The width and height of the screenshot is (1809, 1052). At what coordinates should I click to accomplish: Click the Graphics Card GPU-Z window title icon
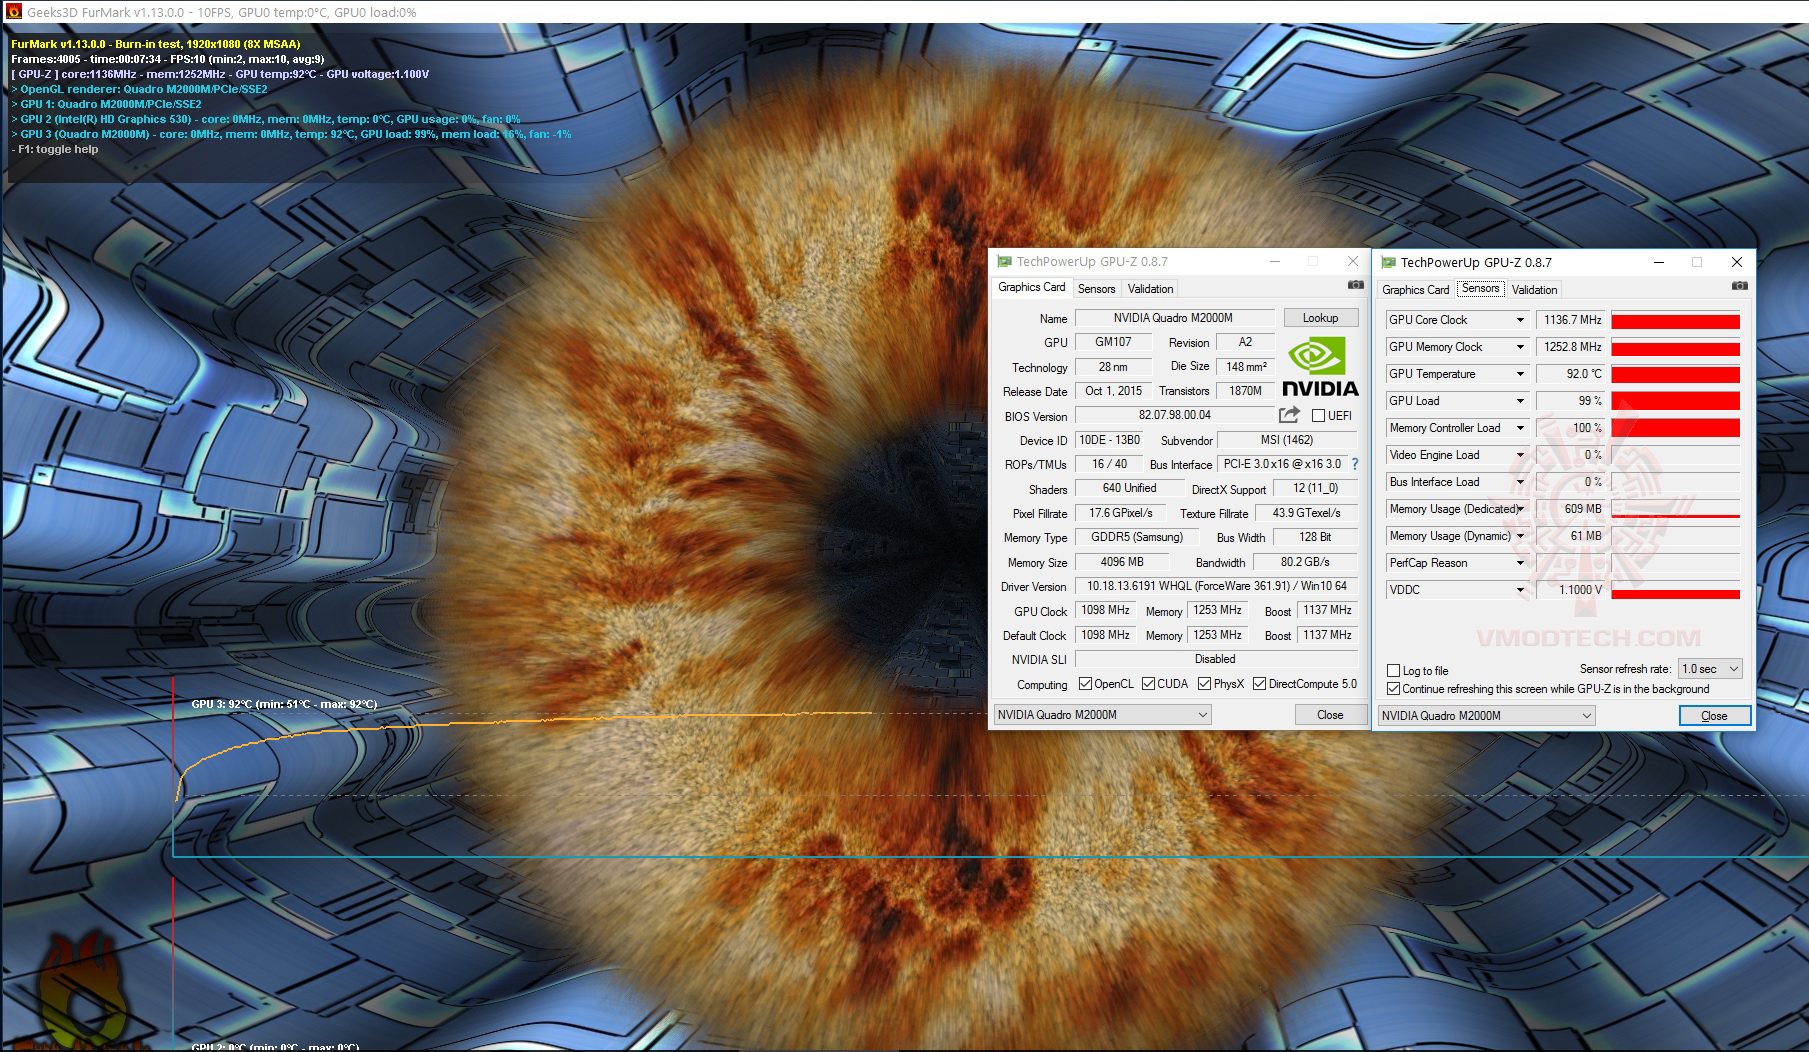click(x=1004, y=262)
